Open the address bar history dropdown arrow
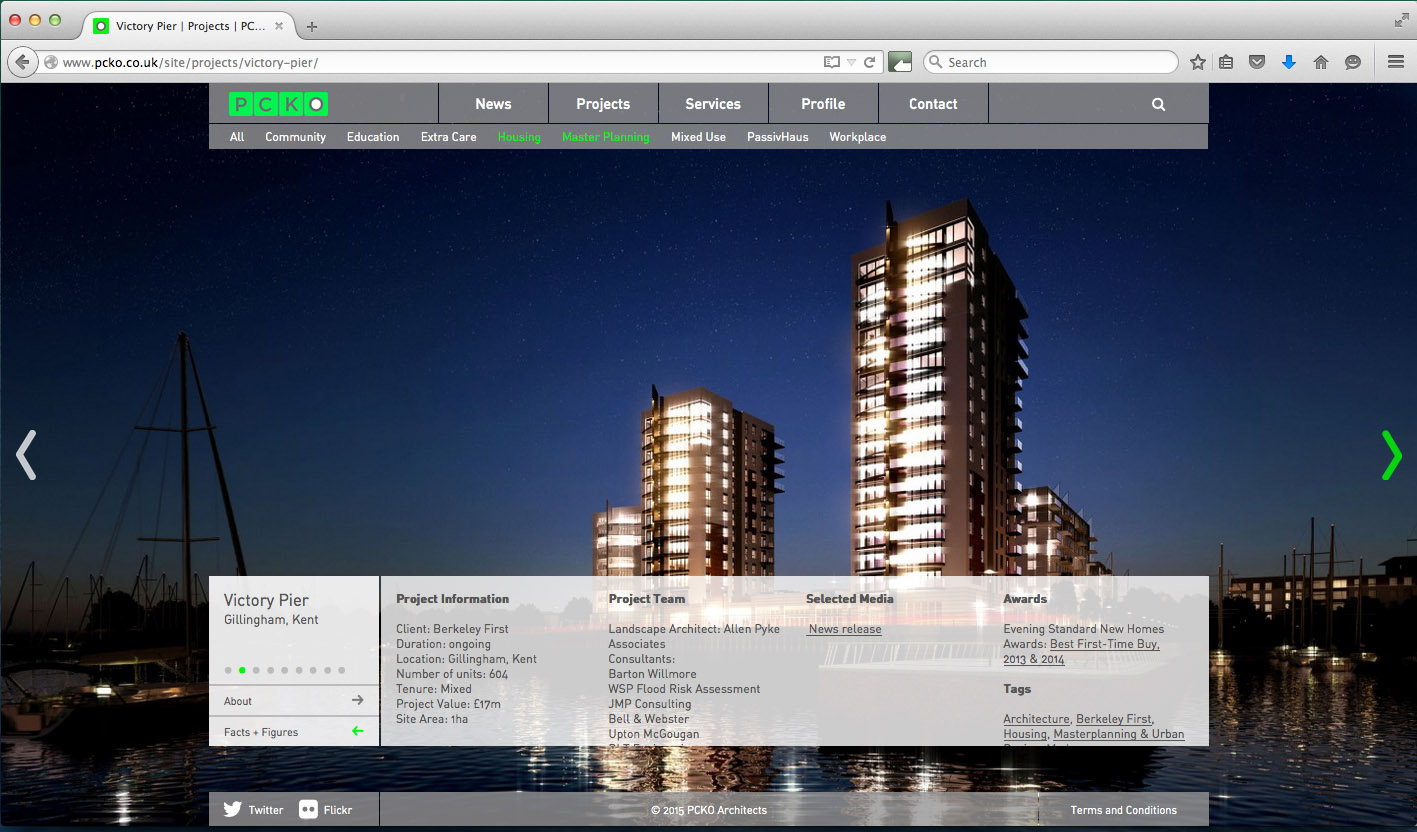Screen dimensions: 1417x832 tap(851, 62)
